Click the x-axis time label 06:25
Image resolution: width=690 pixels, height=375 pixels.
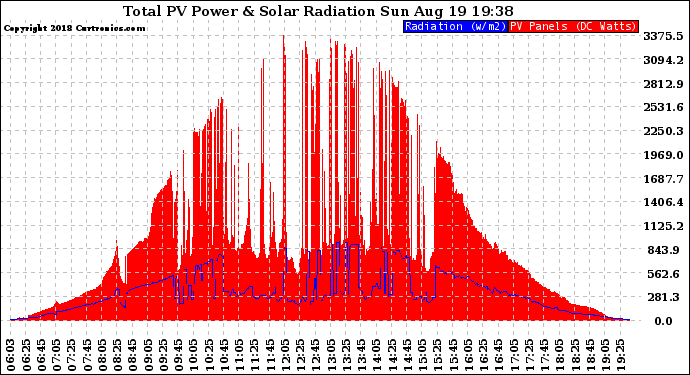tap(27, 355)
